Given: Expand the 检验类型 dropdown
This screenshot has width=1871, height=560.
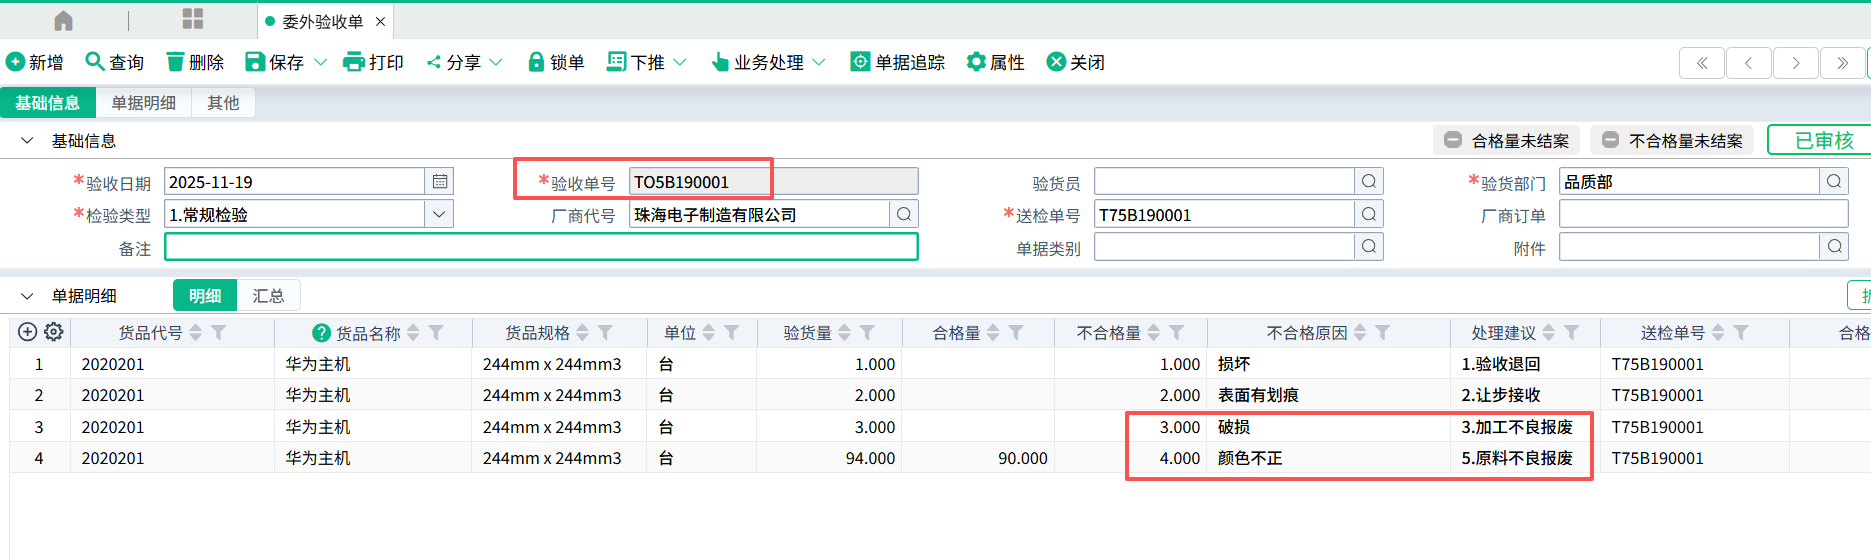Looking at the screenshot, I should pyautogui.click(x=439, y=214).
